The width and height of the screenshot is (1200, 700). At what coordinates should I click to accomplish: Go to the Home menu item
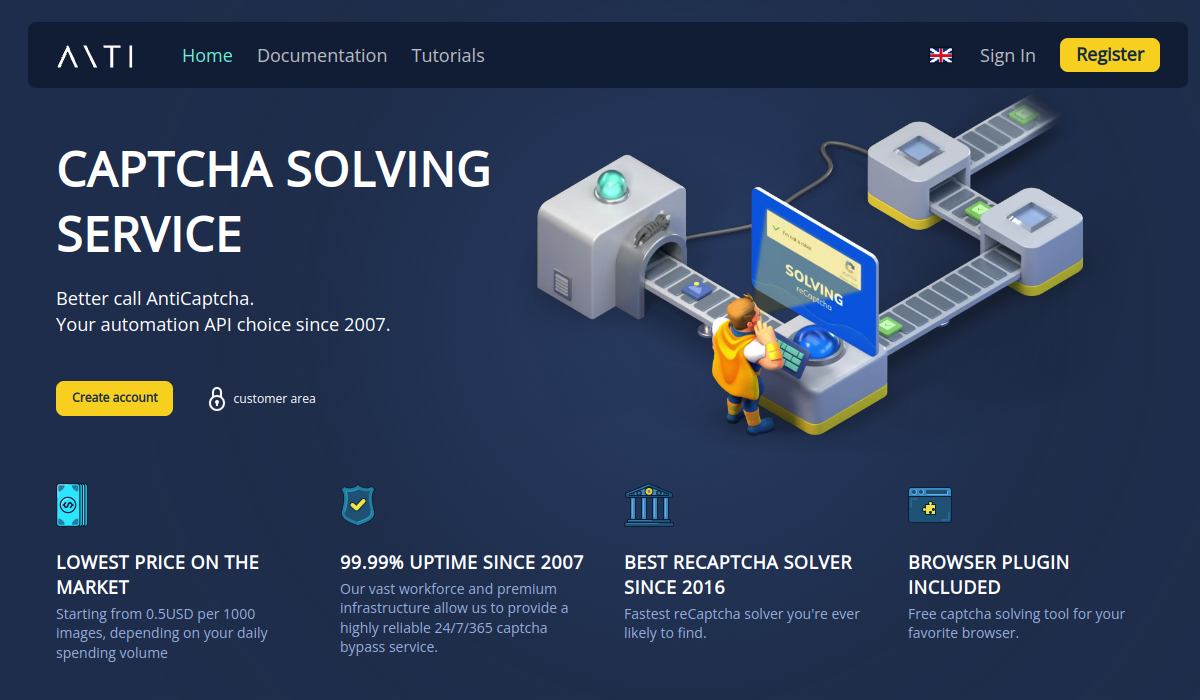(207, 56)
